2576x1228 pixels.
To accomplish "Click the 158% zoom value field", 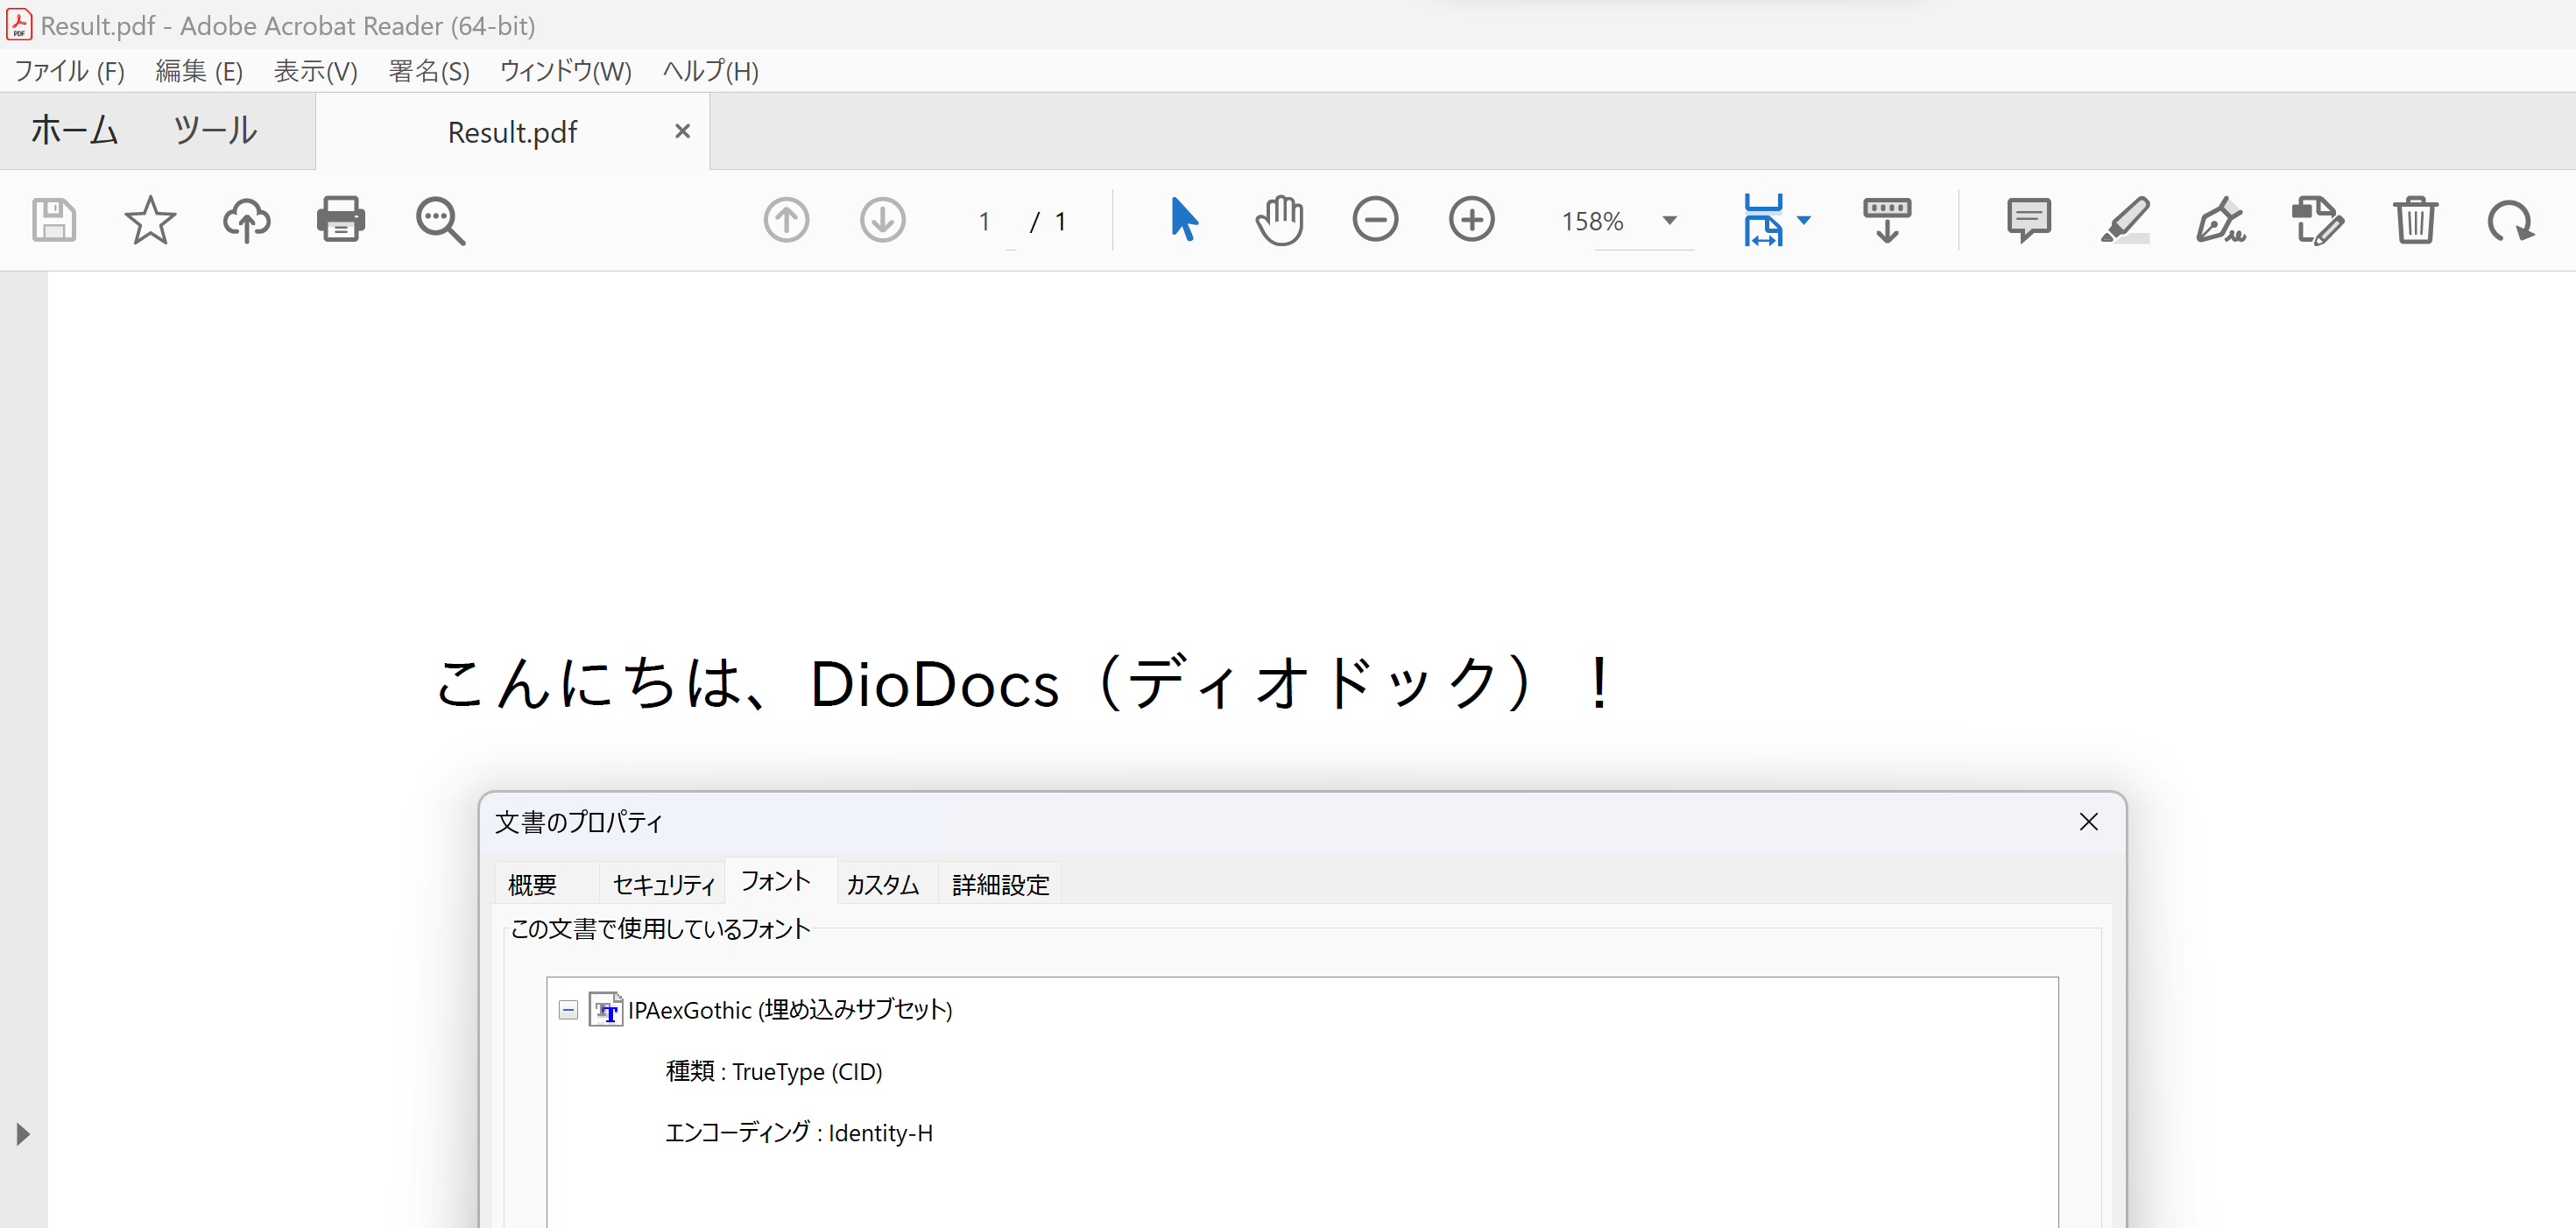I will (x=1593, y=222).
